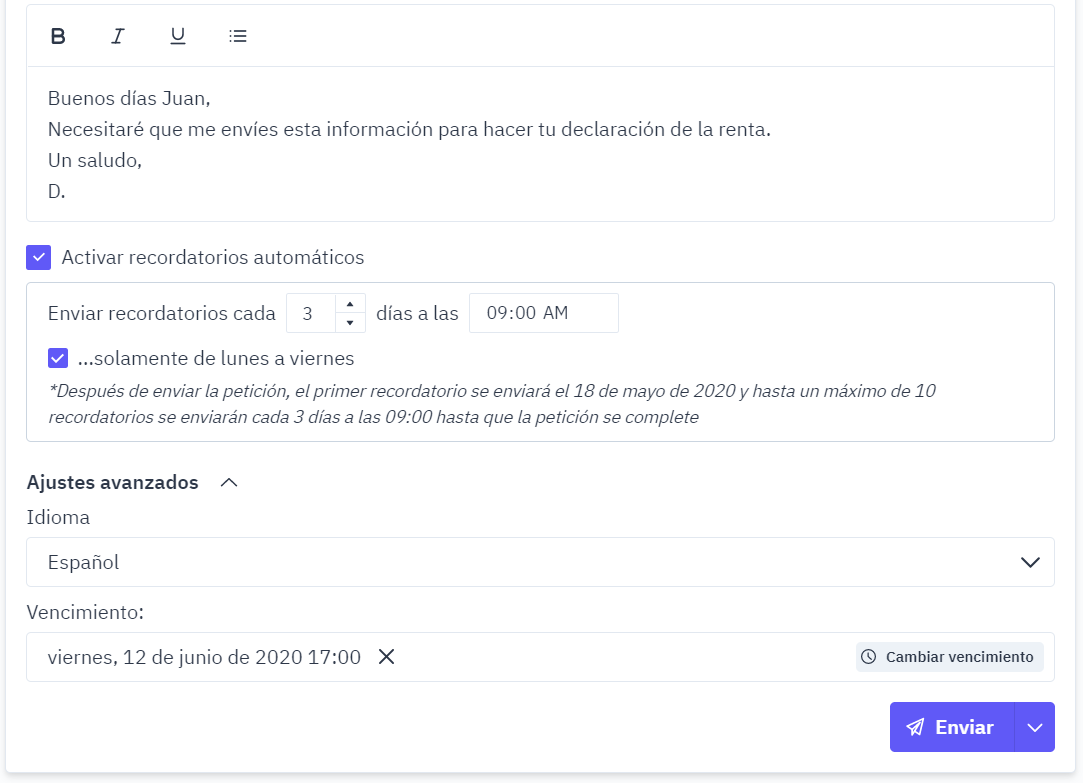Click the paper plane send icon
This screenshot has height=783, width=1083.
[x=916, y=726]
